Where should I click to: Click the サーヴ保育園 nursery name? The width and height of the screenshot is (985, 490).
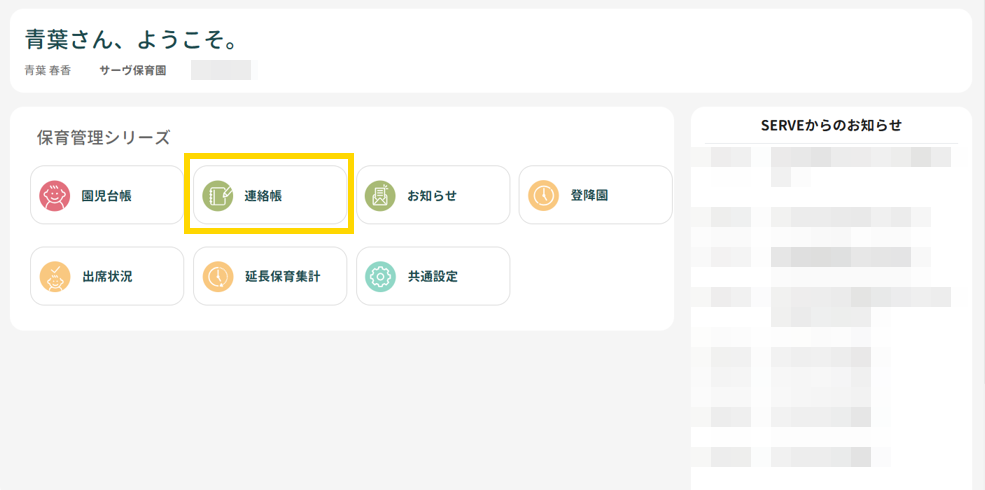pyautogui.click(x=132, y=71)
